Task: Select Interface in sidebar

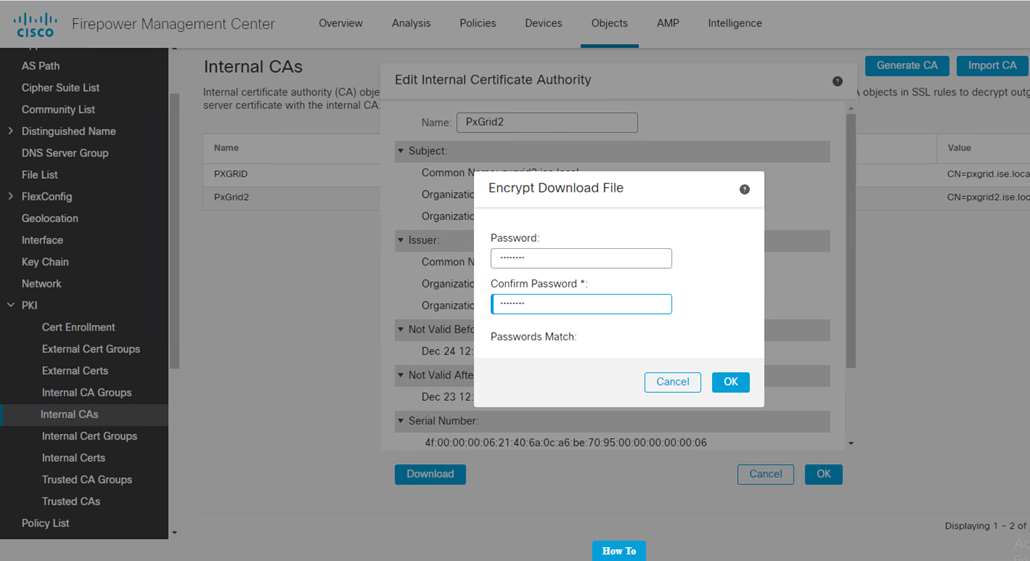Action: click(42, 240)
